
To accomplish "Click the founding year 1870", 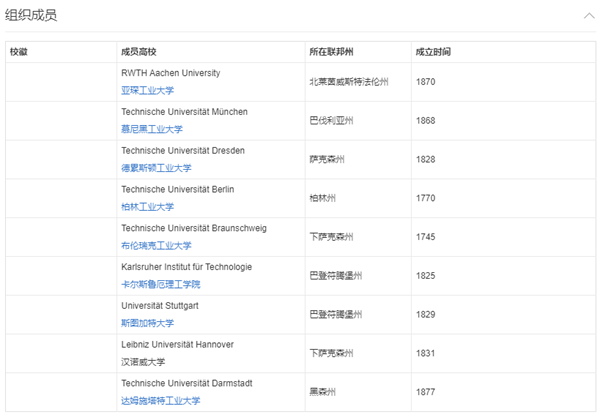I will coord(426,82).
